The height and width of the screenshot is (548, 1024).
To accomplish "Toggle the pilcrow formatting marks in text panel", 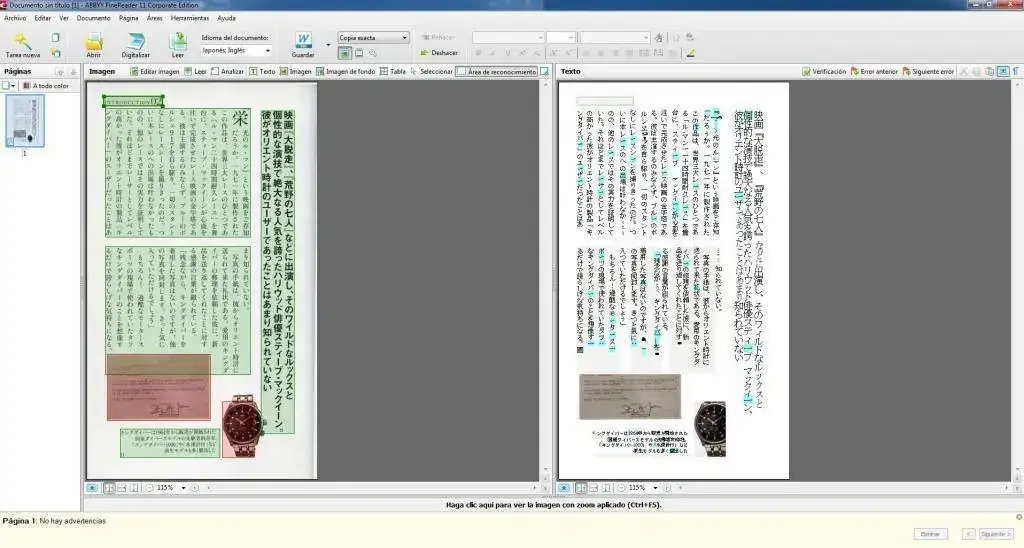I will pos(1016,71).
